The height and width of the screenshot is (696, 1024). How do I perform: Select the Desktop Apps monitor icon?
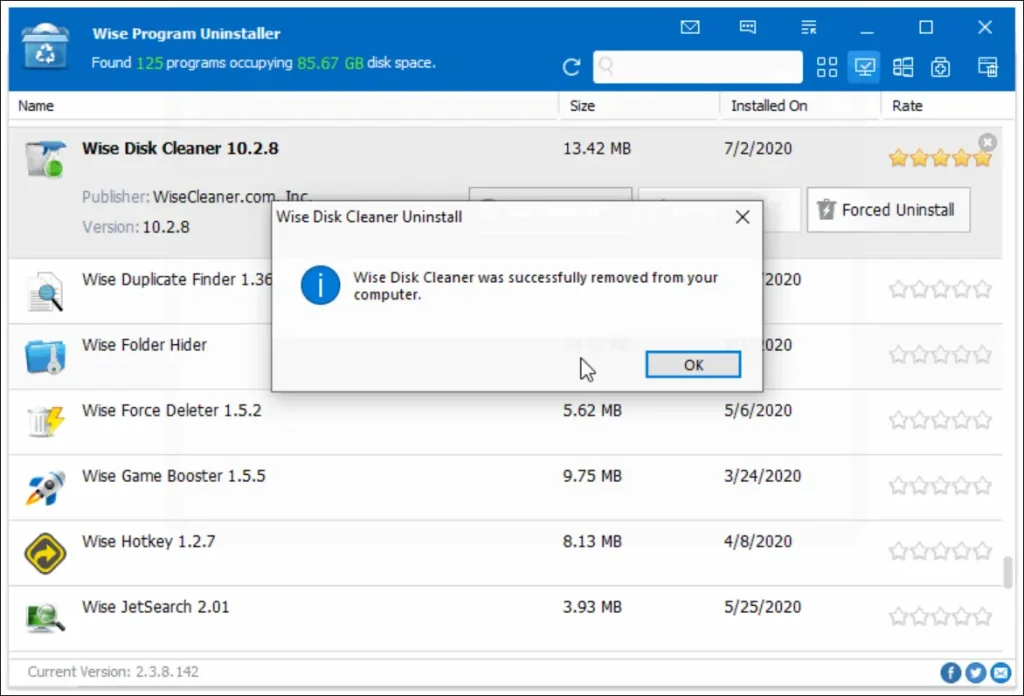(x=864, y=67)
